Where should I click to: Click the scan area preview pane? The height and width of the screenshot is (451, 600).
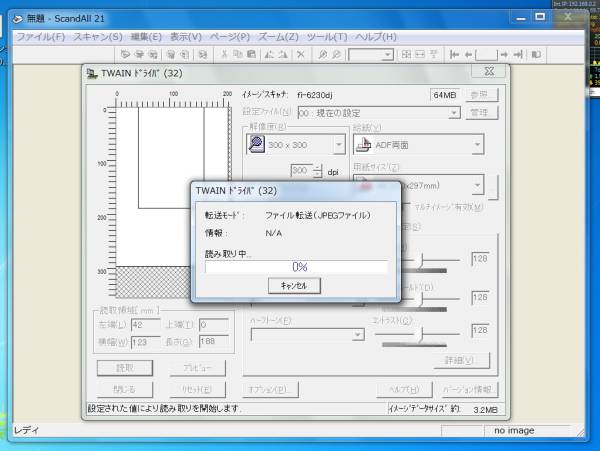coord(172,203)
